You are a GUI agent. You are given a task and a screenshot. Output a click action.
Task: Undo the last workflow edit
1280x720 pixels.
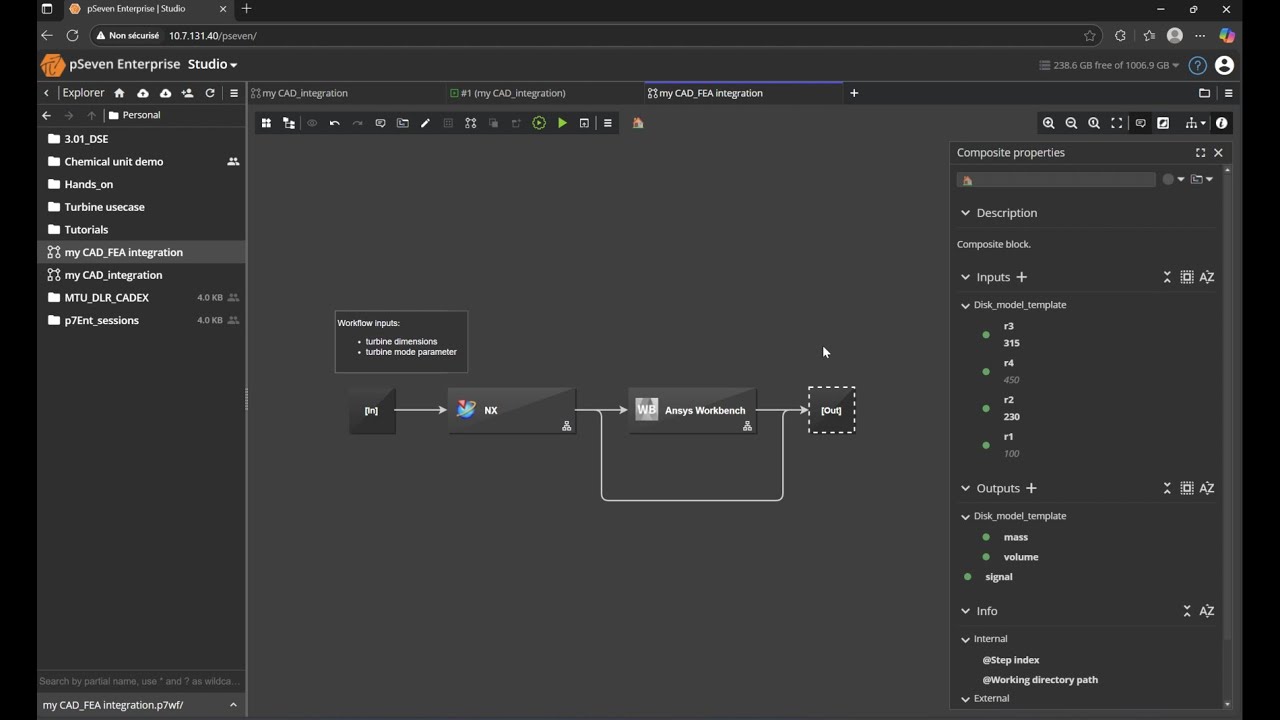pyautogui.click(x=335, y=123)
